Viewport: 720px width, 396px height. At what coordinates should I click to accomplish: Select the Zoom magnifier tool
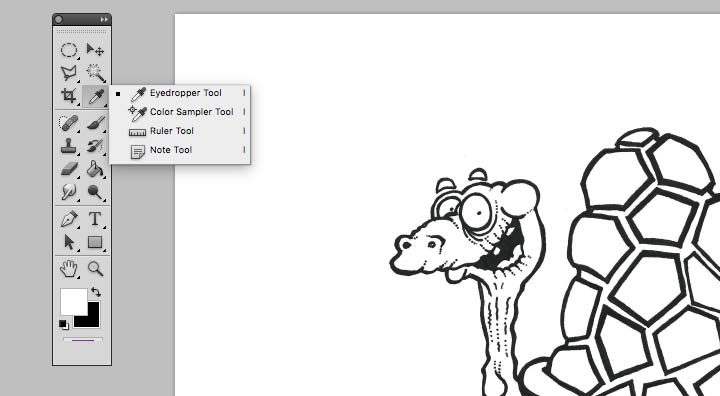coord(95,269)
